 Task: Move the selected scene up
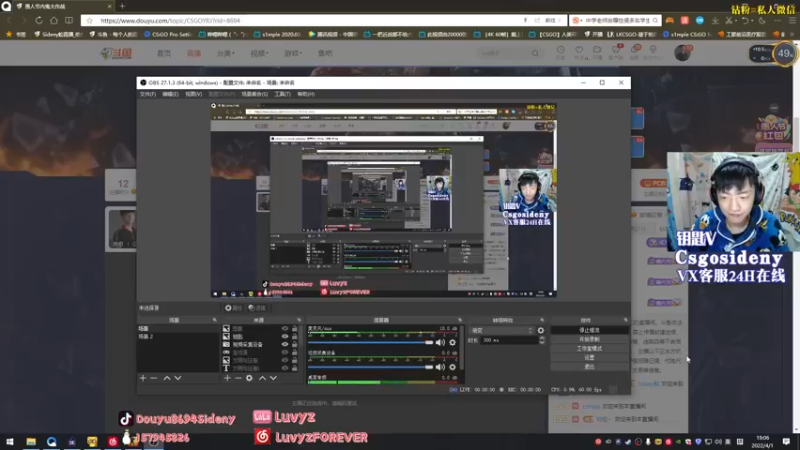pos(167,378)
